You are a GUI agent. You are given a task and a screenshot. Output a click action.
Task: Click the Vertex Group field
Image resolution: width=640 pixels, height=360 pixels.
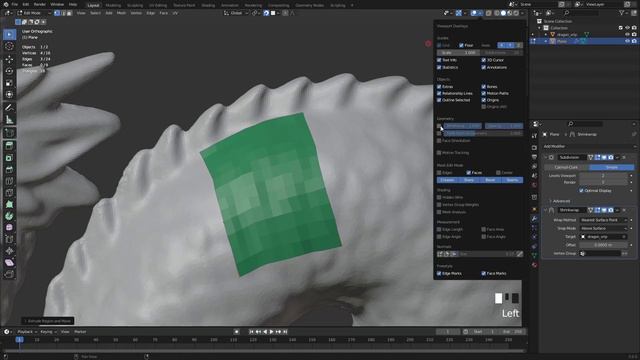[600, 253]
